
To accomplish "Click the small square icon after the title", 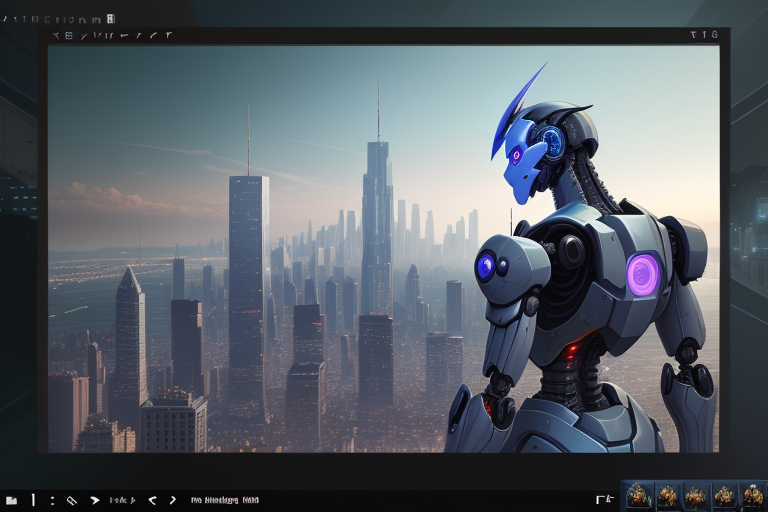I will [110, 18].
